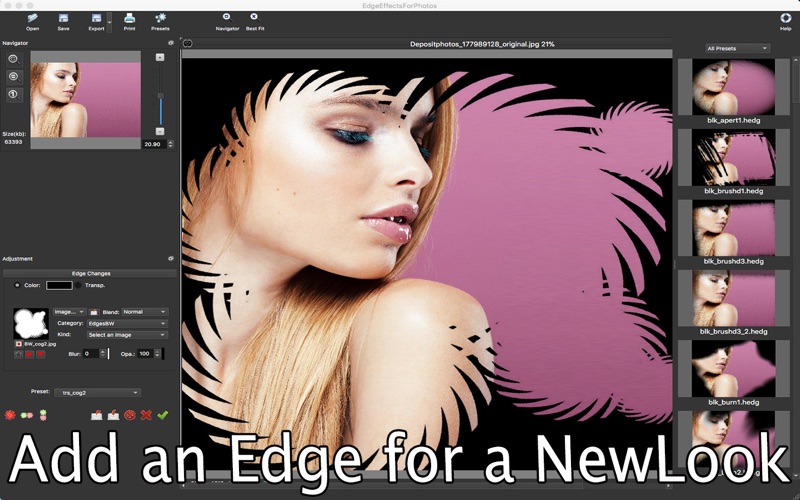Open the Kind dropdown 'Select an Image'
This screenshot has height=500, width=800.
pos(127,335)
